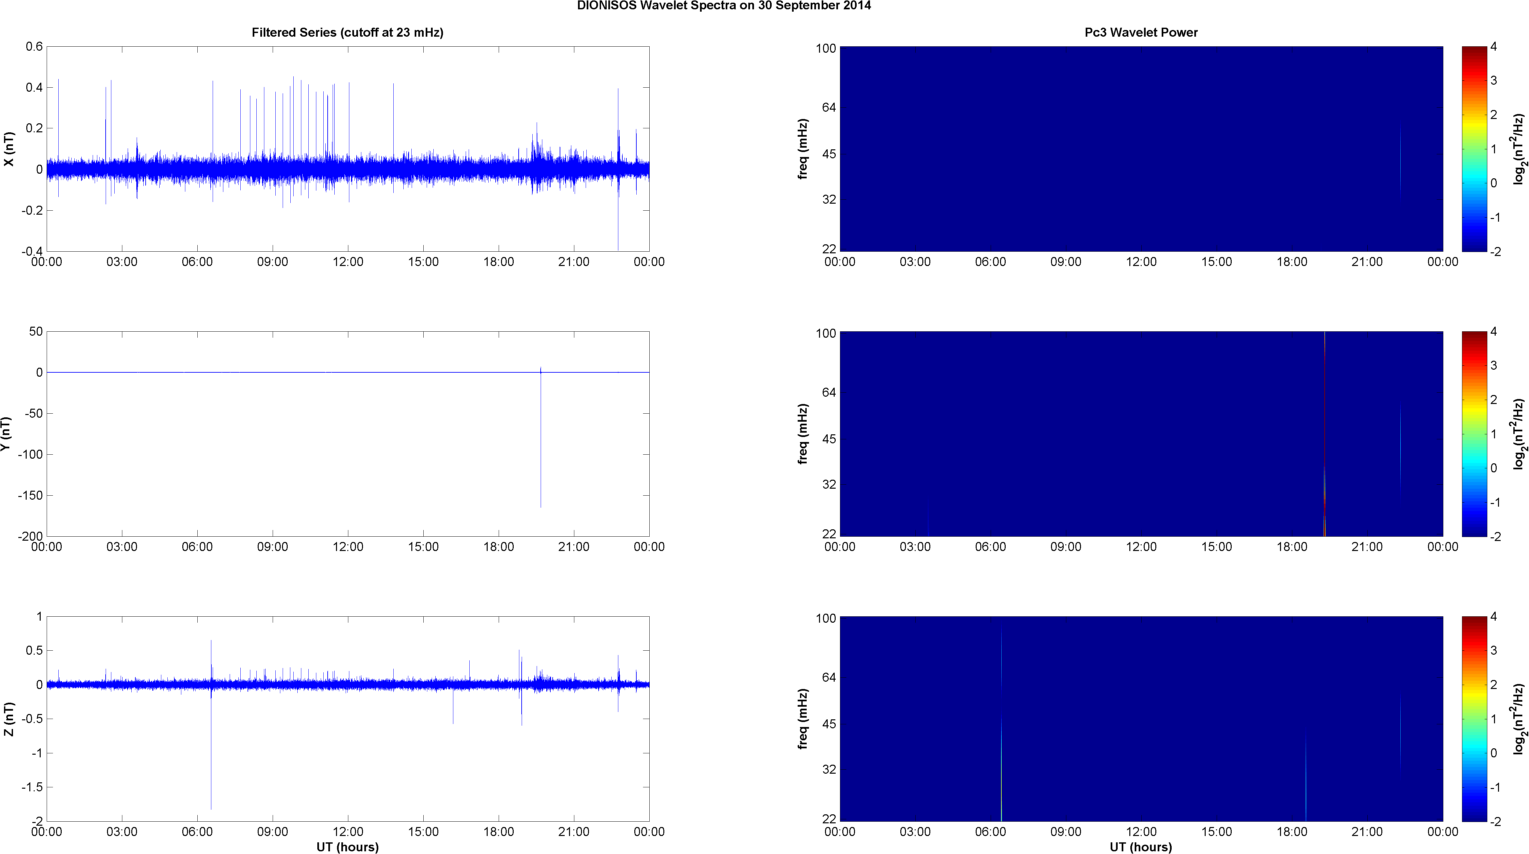Click "log2(nT²/Hz)" label beside the top colorbar

(1520, 149)
